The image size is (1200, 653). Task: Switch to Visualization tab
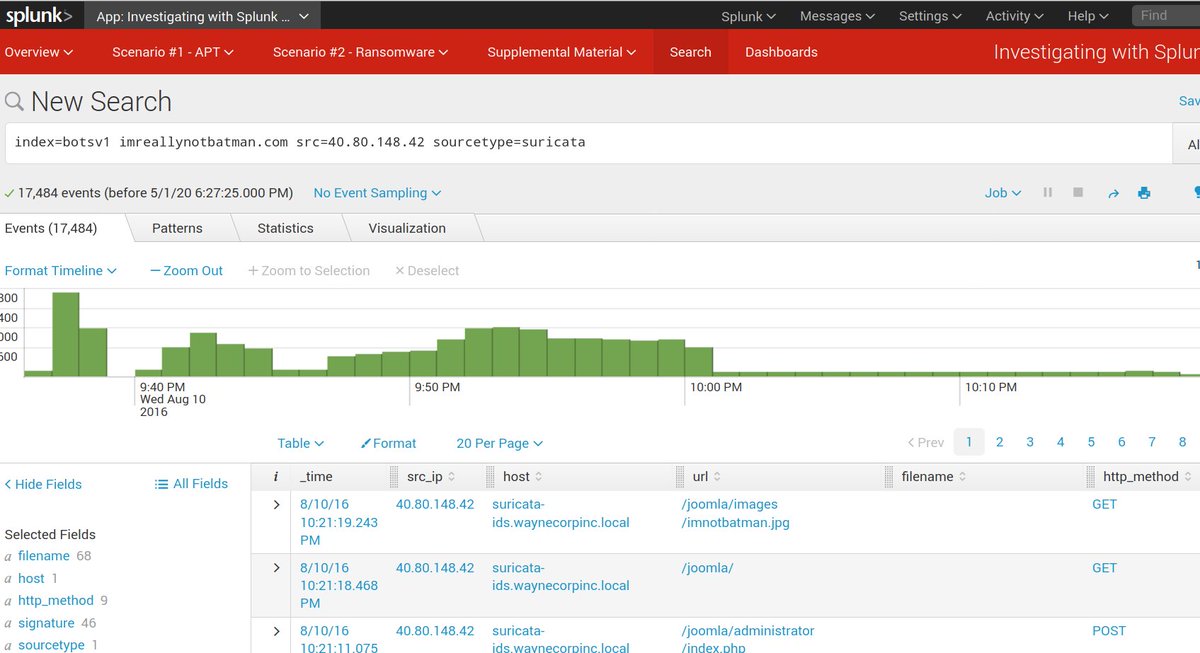(407, 228)
